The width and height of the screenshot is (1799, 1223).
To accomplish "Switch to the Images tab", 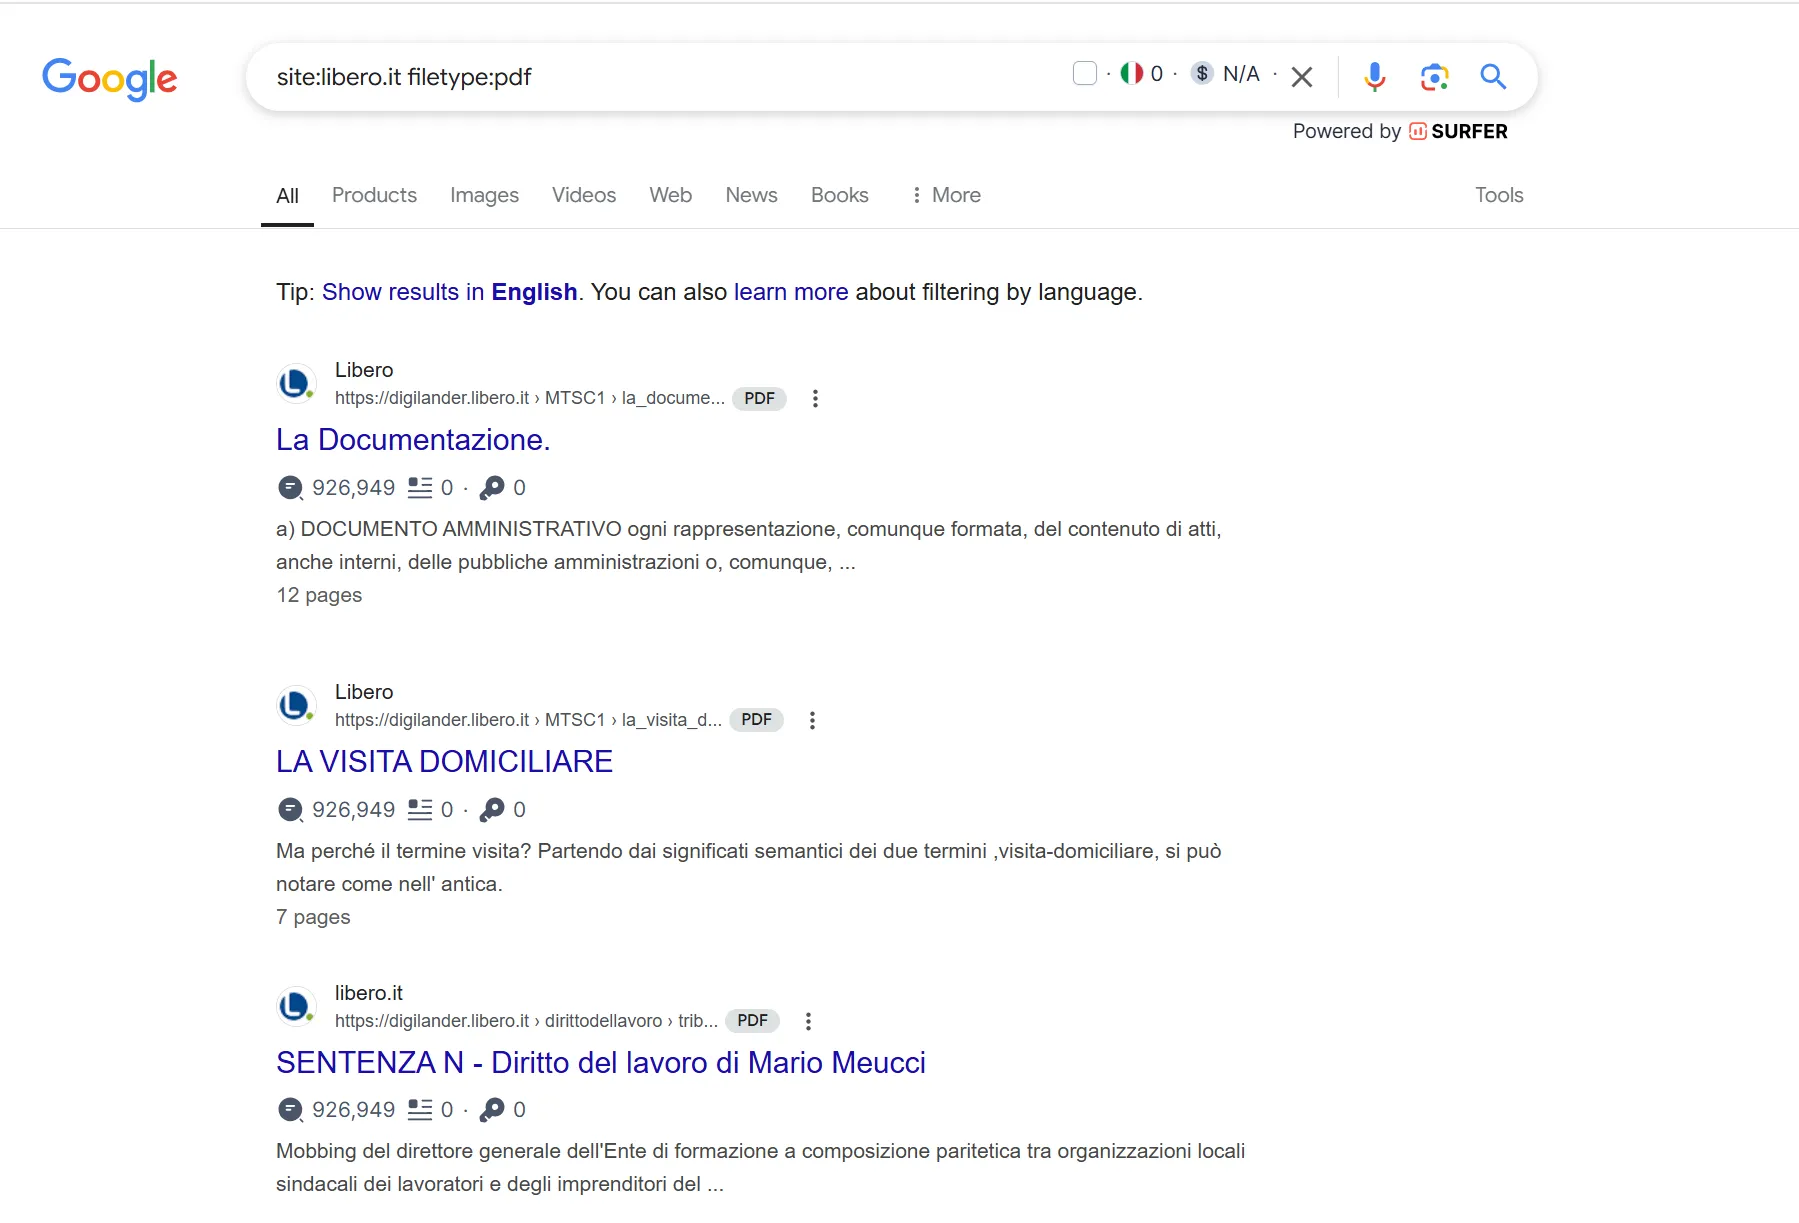I will (x=484, y=195).
